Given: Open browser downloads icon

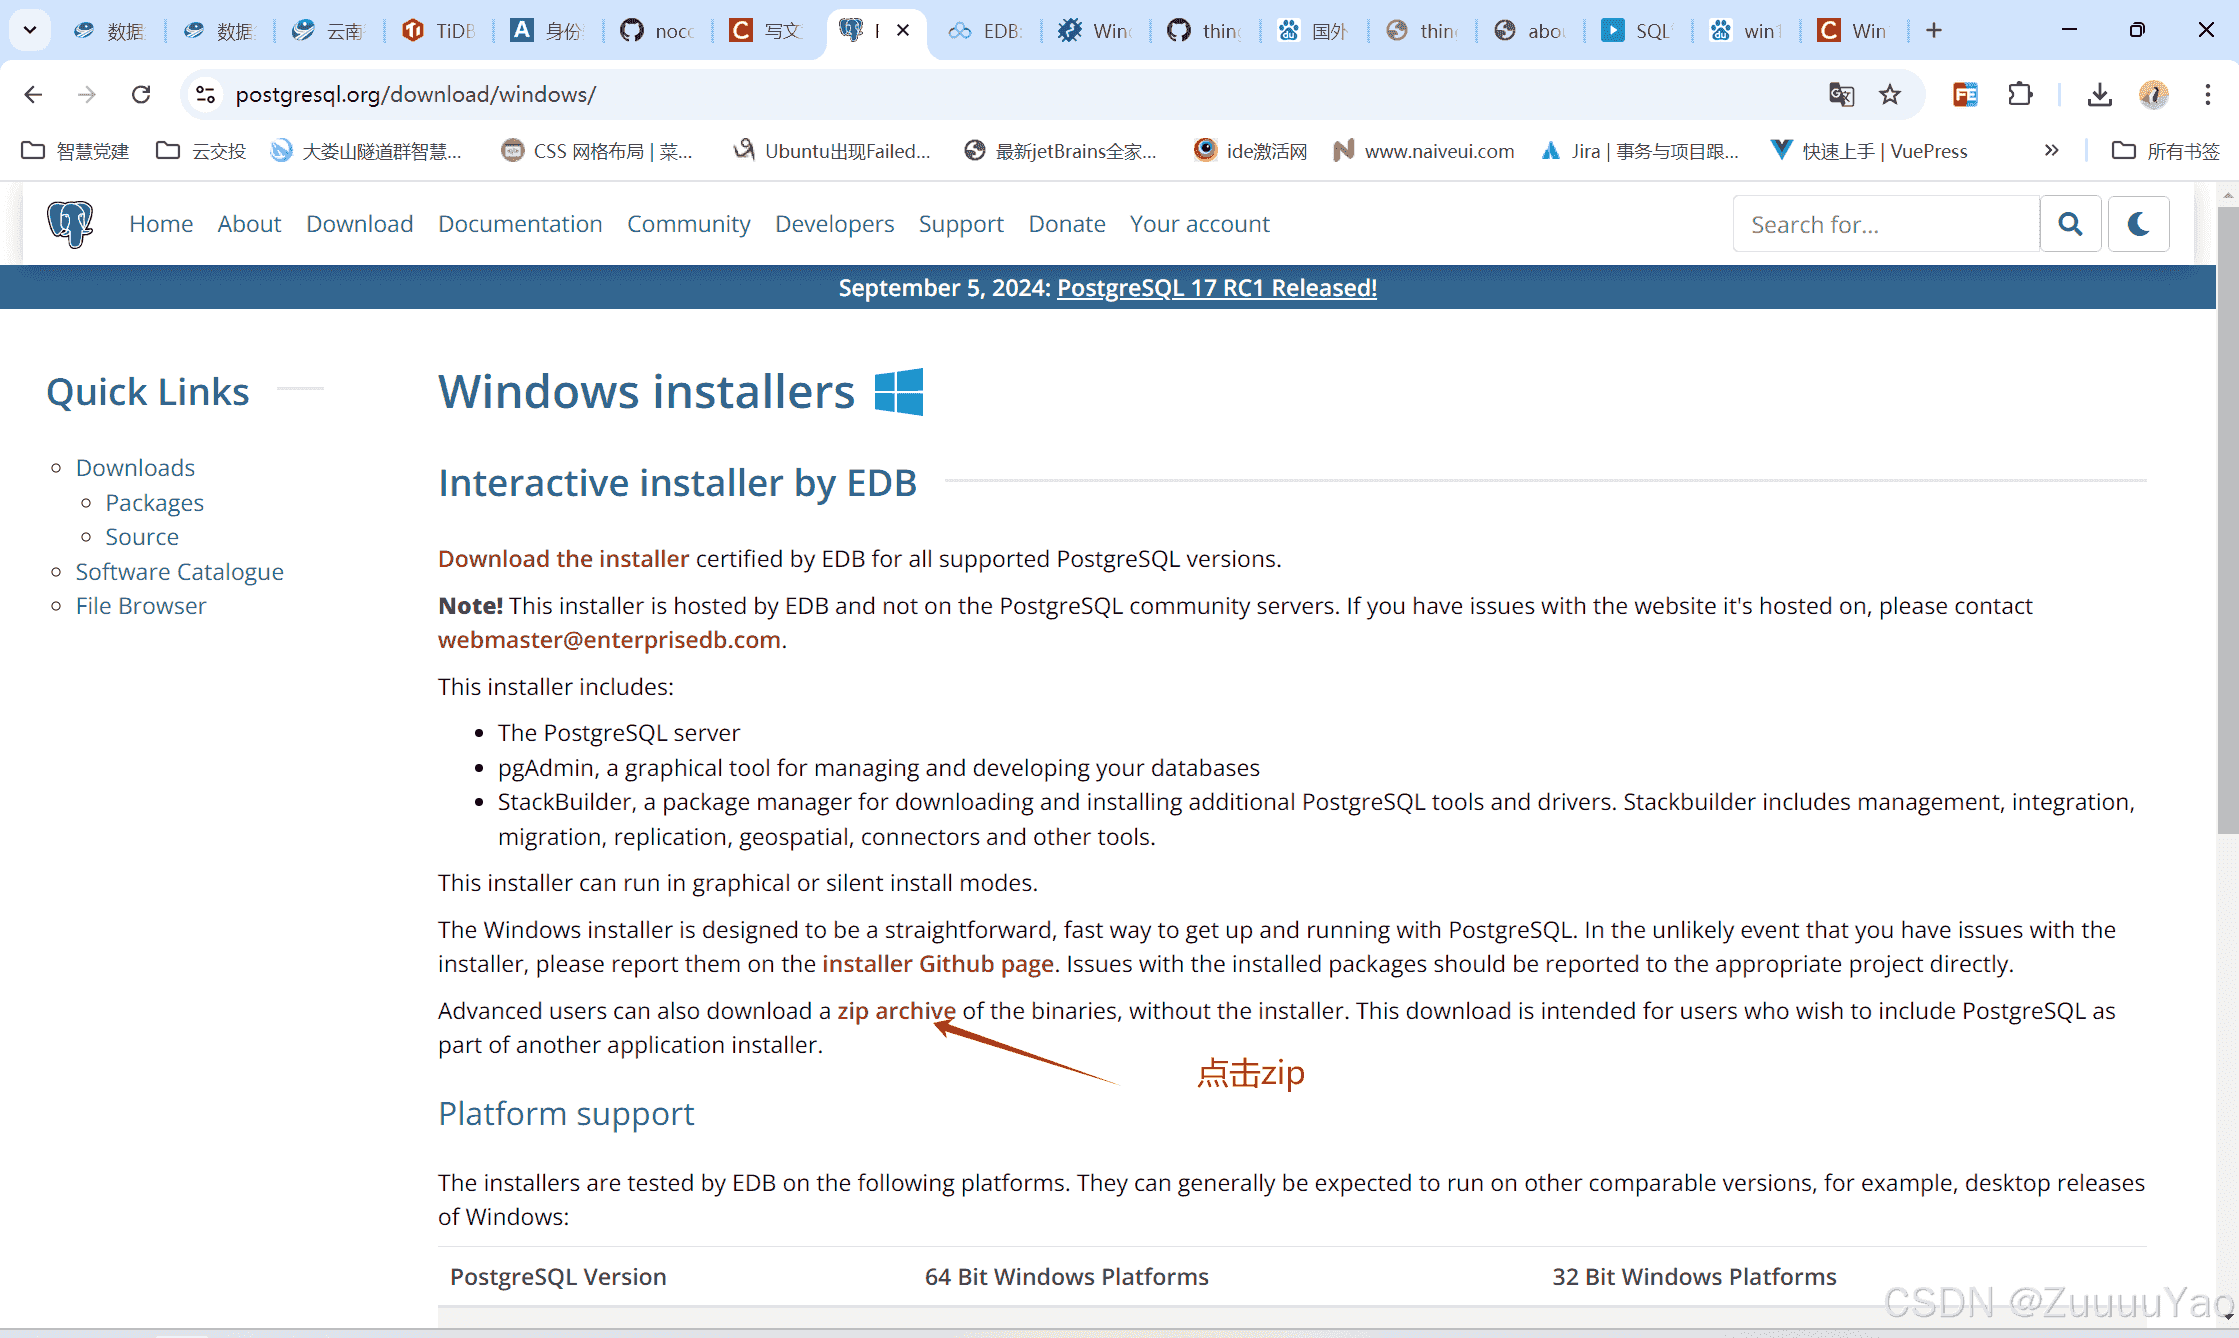Looking at the screenshot, I should point(2099,94).
